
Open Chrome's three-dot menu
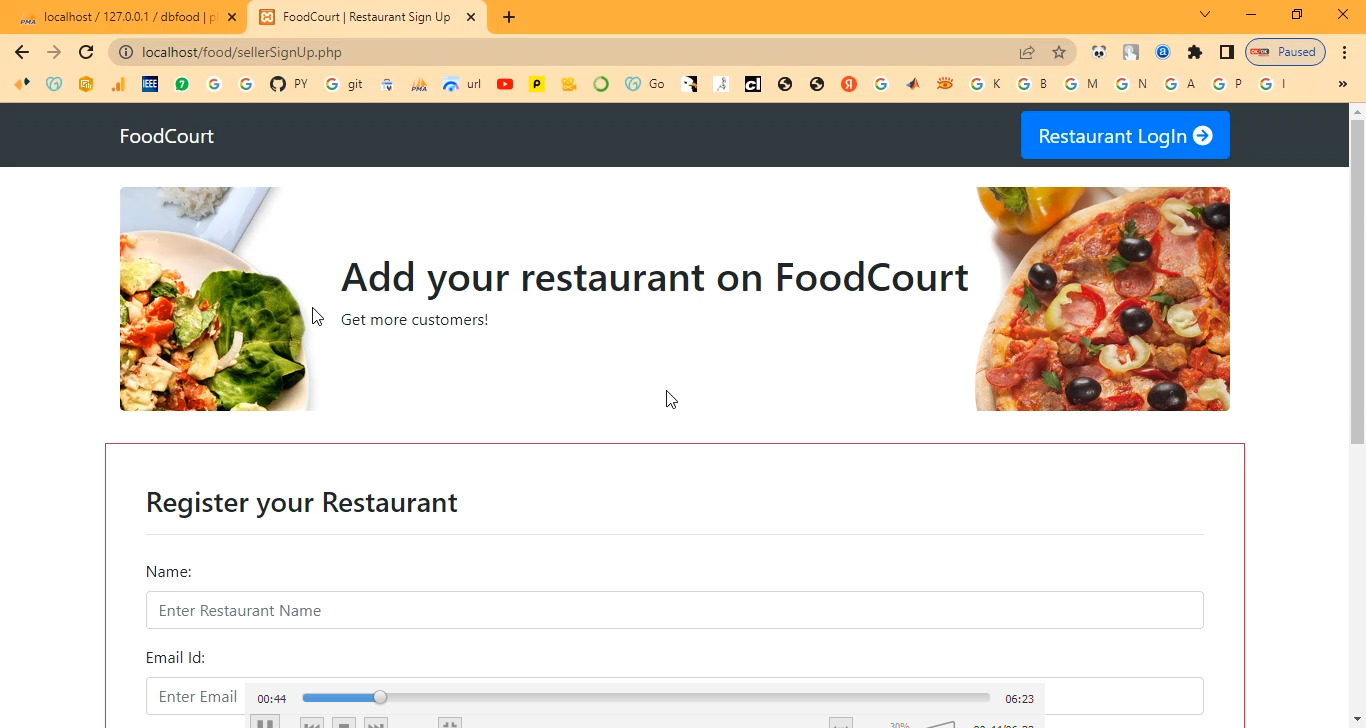click(1345, 52)
